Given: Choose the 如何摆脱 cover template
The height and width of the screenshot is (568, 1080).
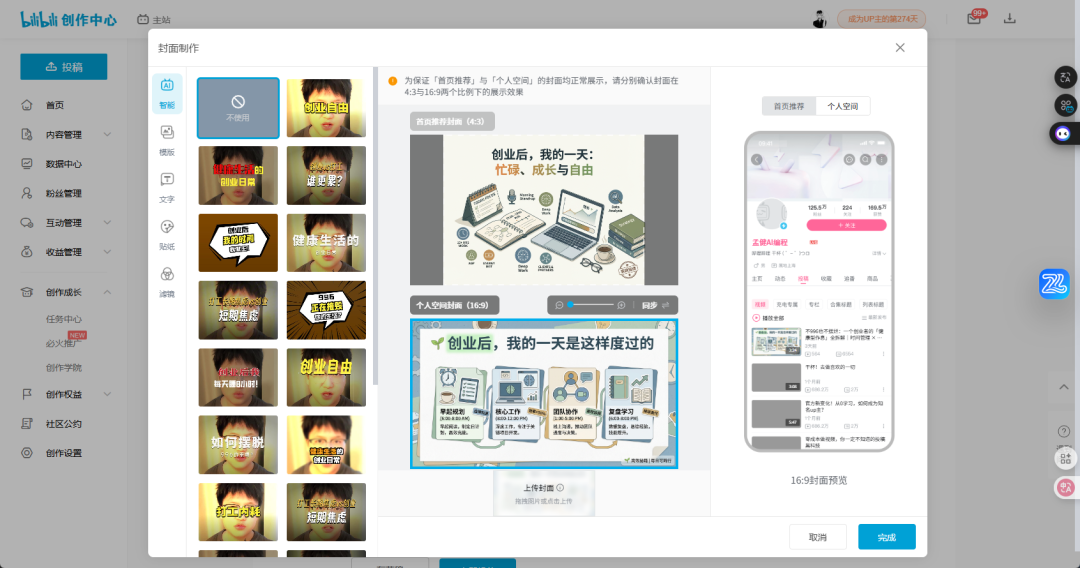Looking at the screenshot, I should 238,444.
